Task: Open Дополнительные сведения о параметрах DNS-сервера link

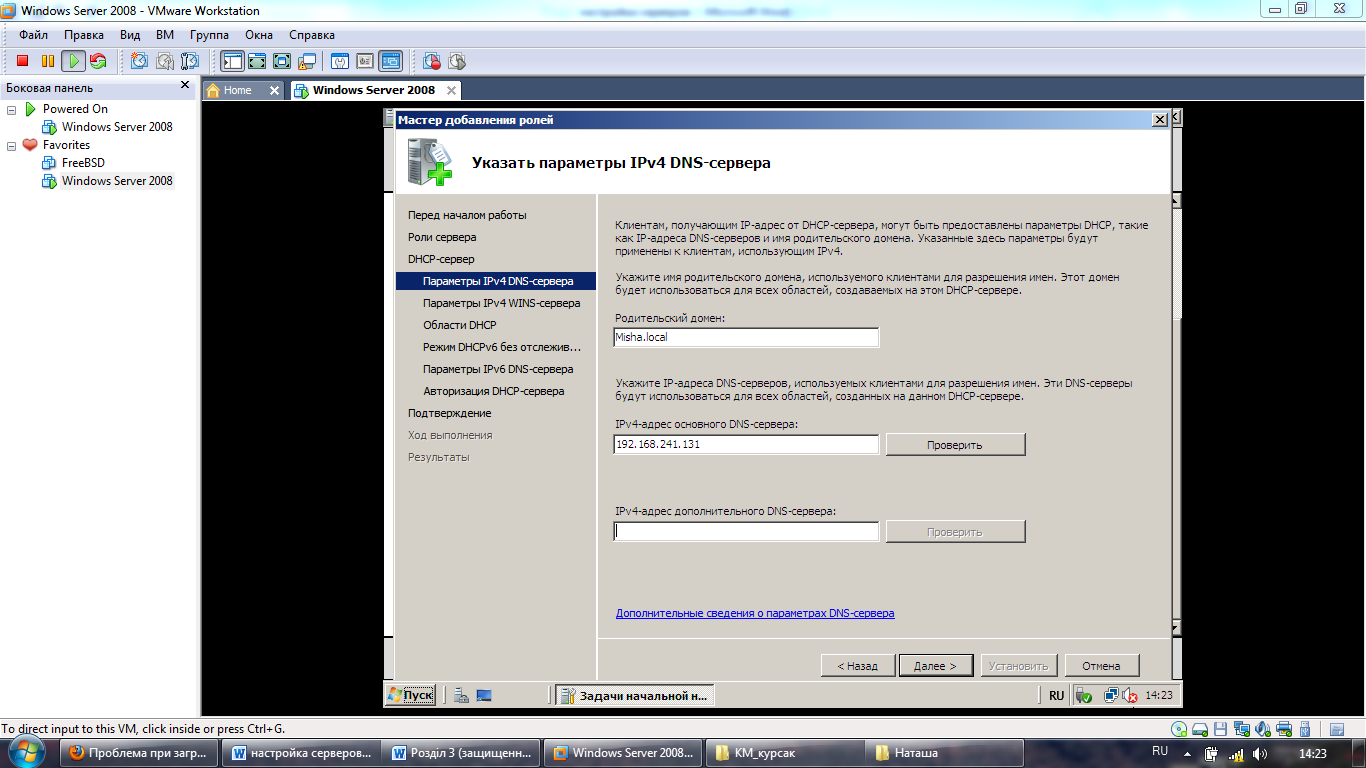Action: point(755,613)
